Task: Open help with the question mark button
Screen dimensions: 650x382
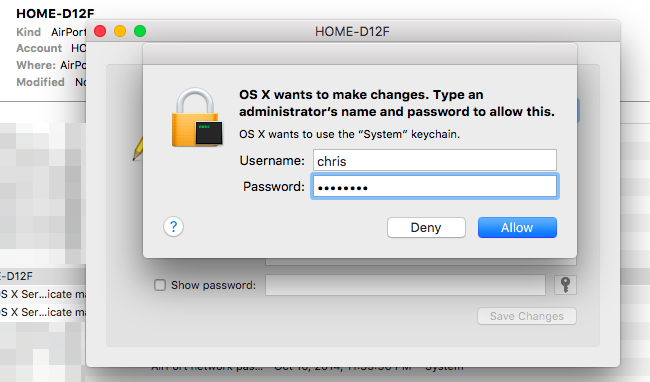Action: (173, 227)
